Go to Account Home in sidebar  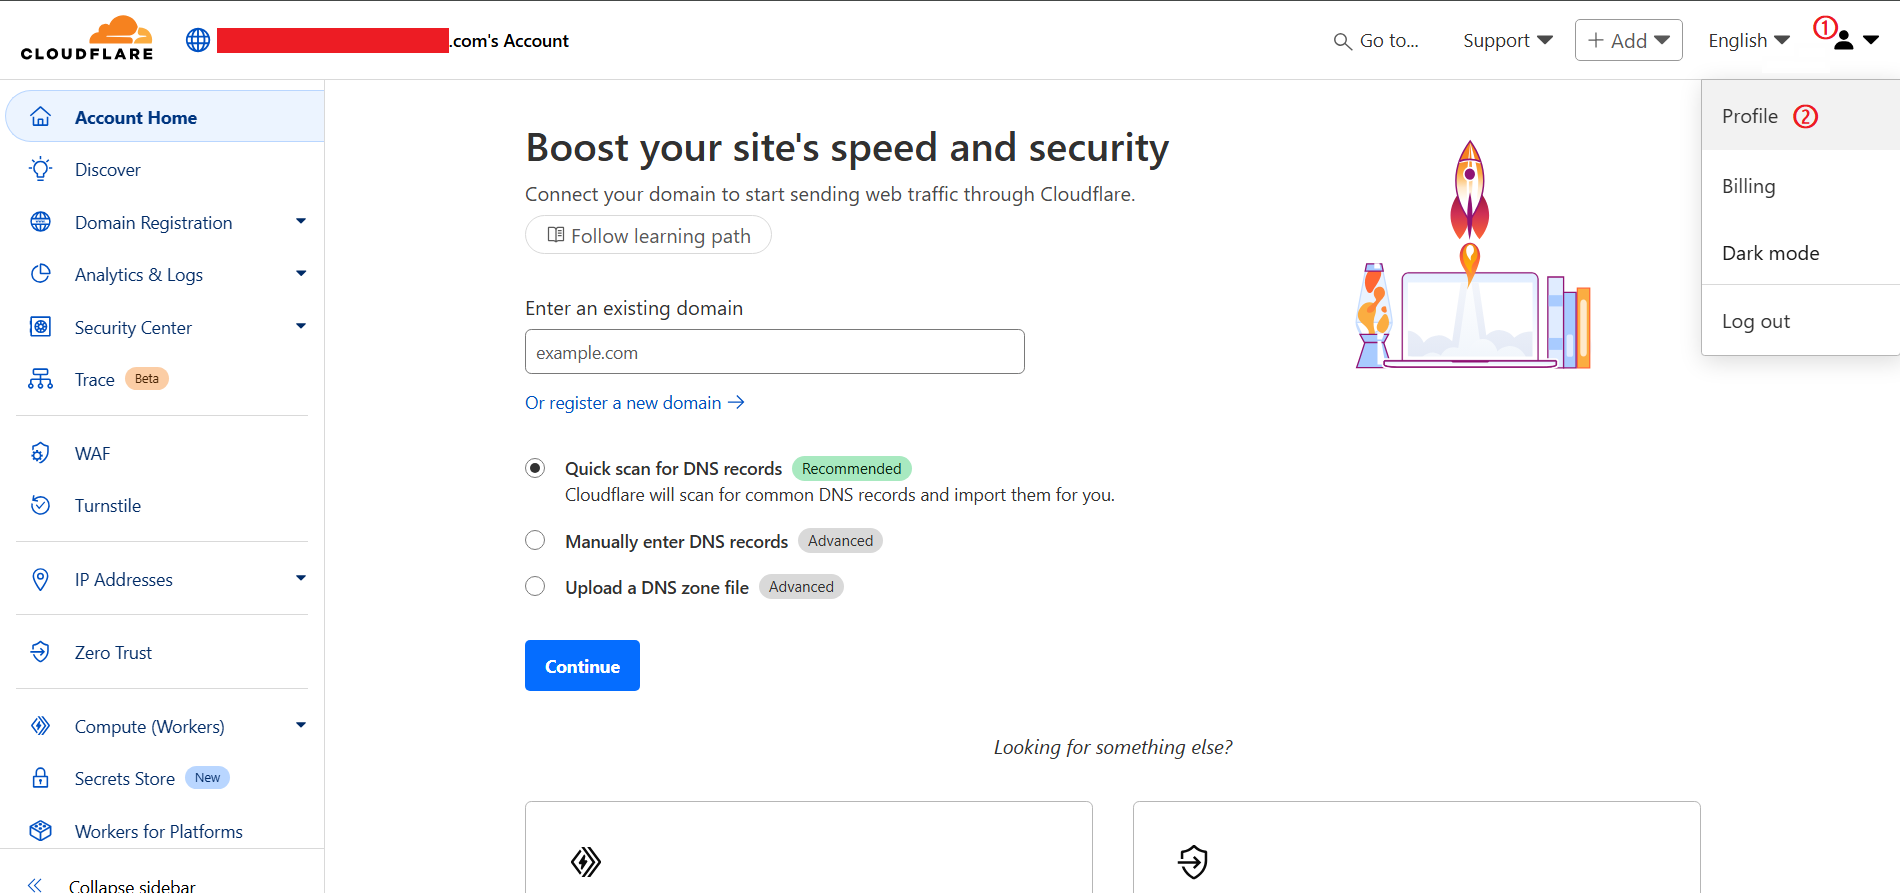(165, 117)
